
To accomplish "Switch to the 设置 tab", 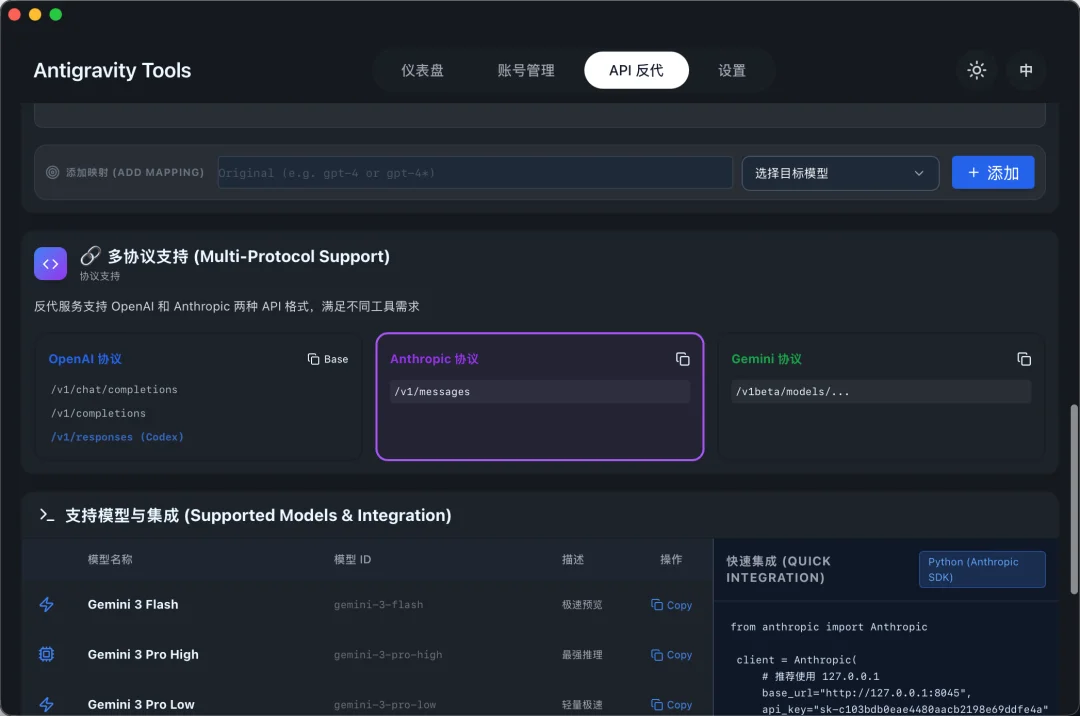I will (731, 70).
